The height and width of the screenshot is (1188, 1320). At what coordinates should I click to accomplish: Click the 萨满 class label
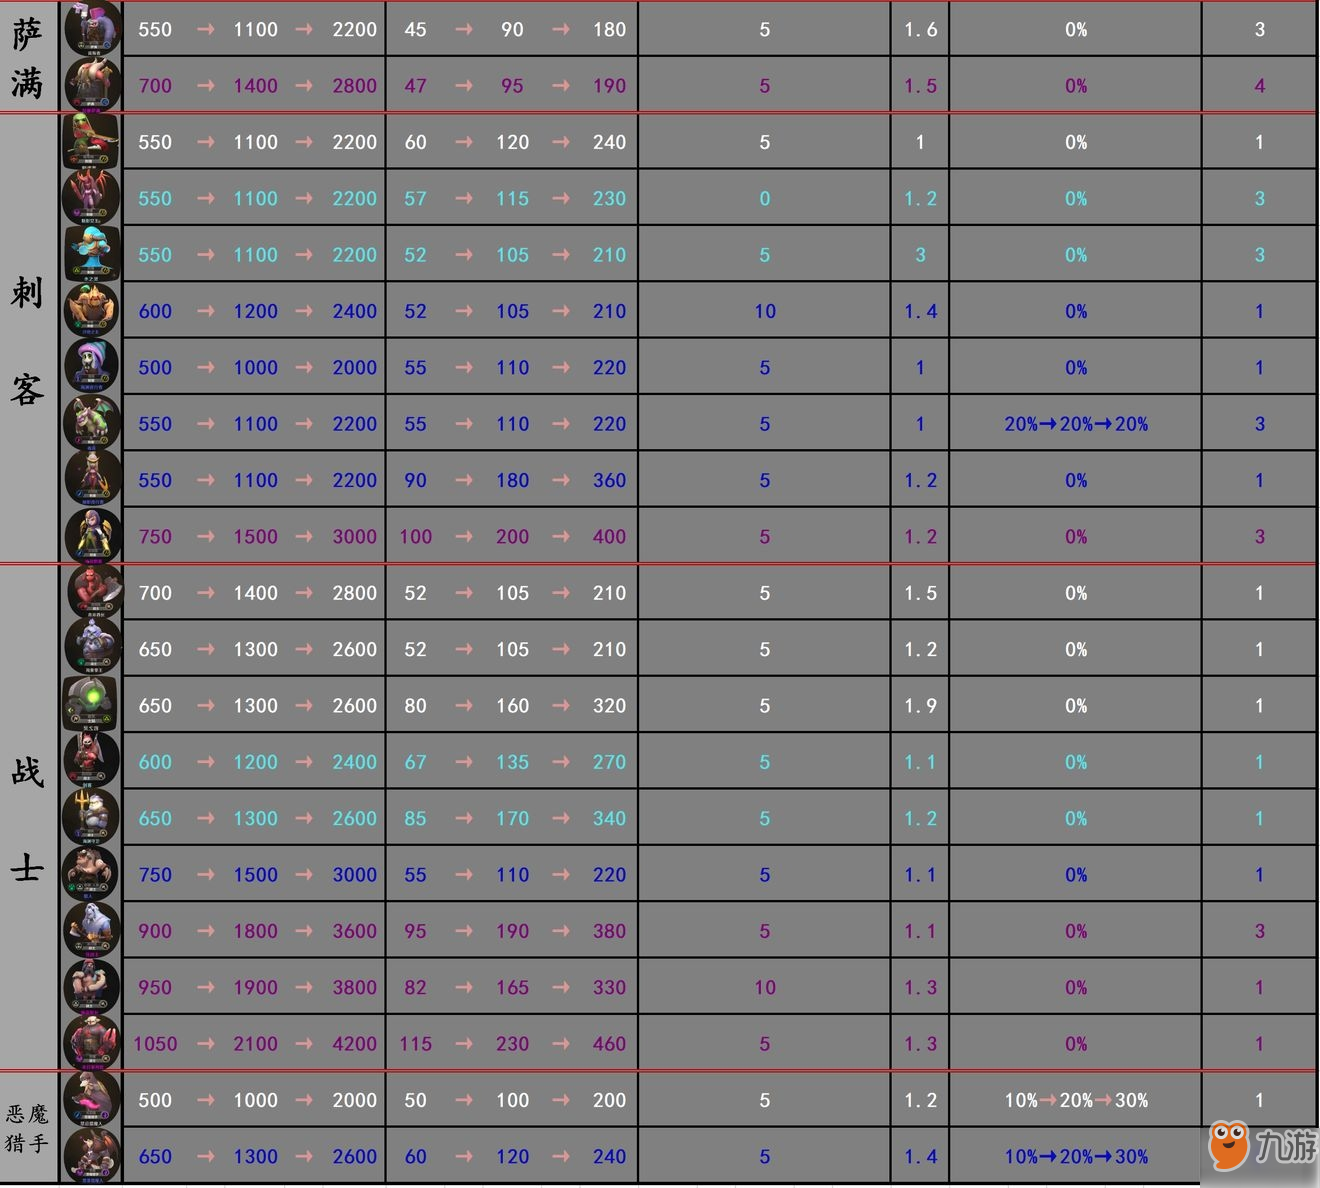point(28,58)
